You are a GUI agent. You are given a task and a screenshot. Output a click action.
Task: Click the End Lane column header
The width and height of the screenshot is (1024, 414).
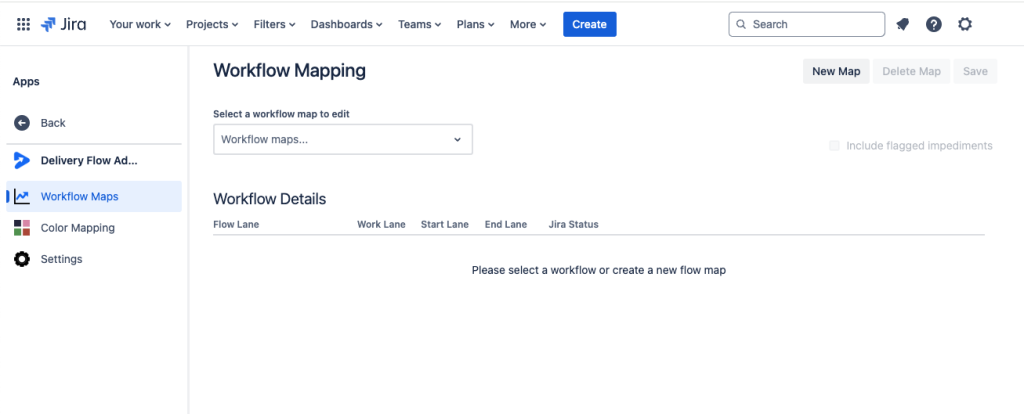click(505, 224)
